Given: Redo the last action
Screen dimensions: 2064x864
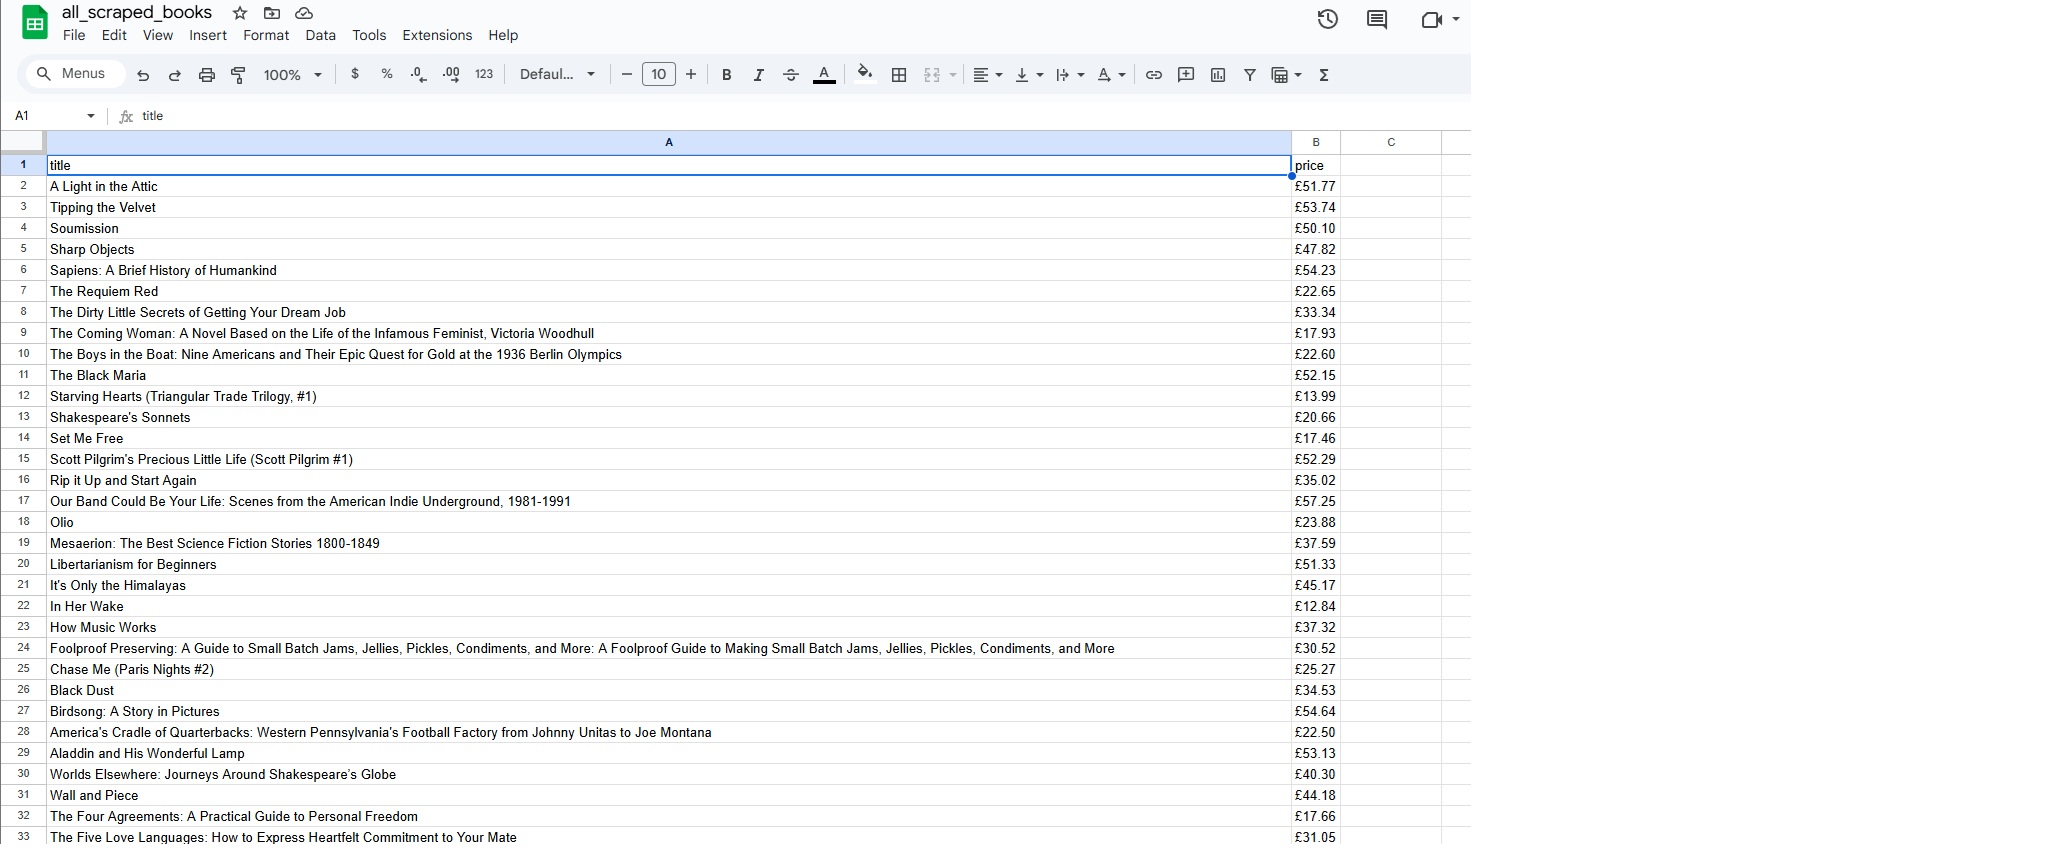Looking at the screenshot, I should coord(175,75).
